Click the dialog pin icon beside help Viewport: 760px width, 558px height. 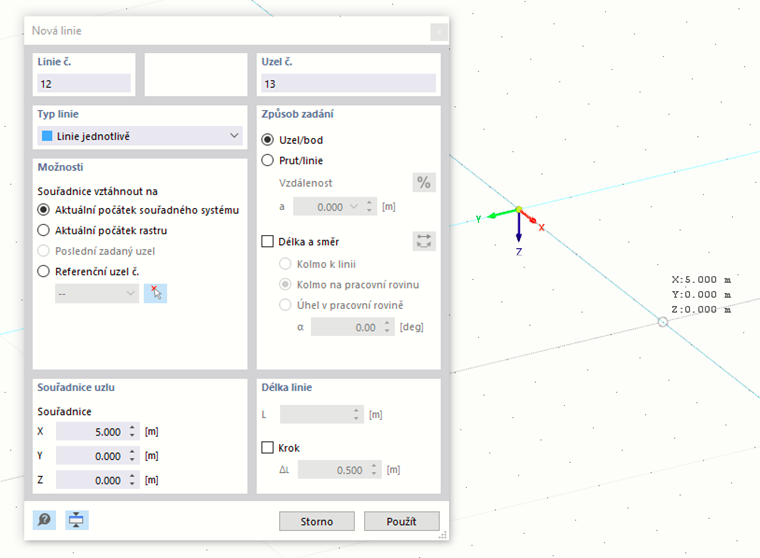(x=76, y=520)
